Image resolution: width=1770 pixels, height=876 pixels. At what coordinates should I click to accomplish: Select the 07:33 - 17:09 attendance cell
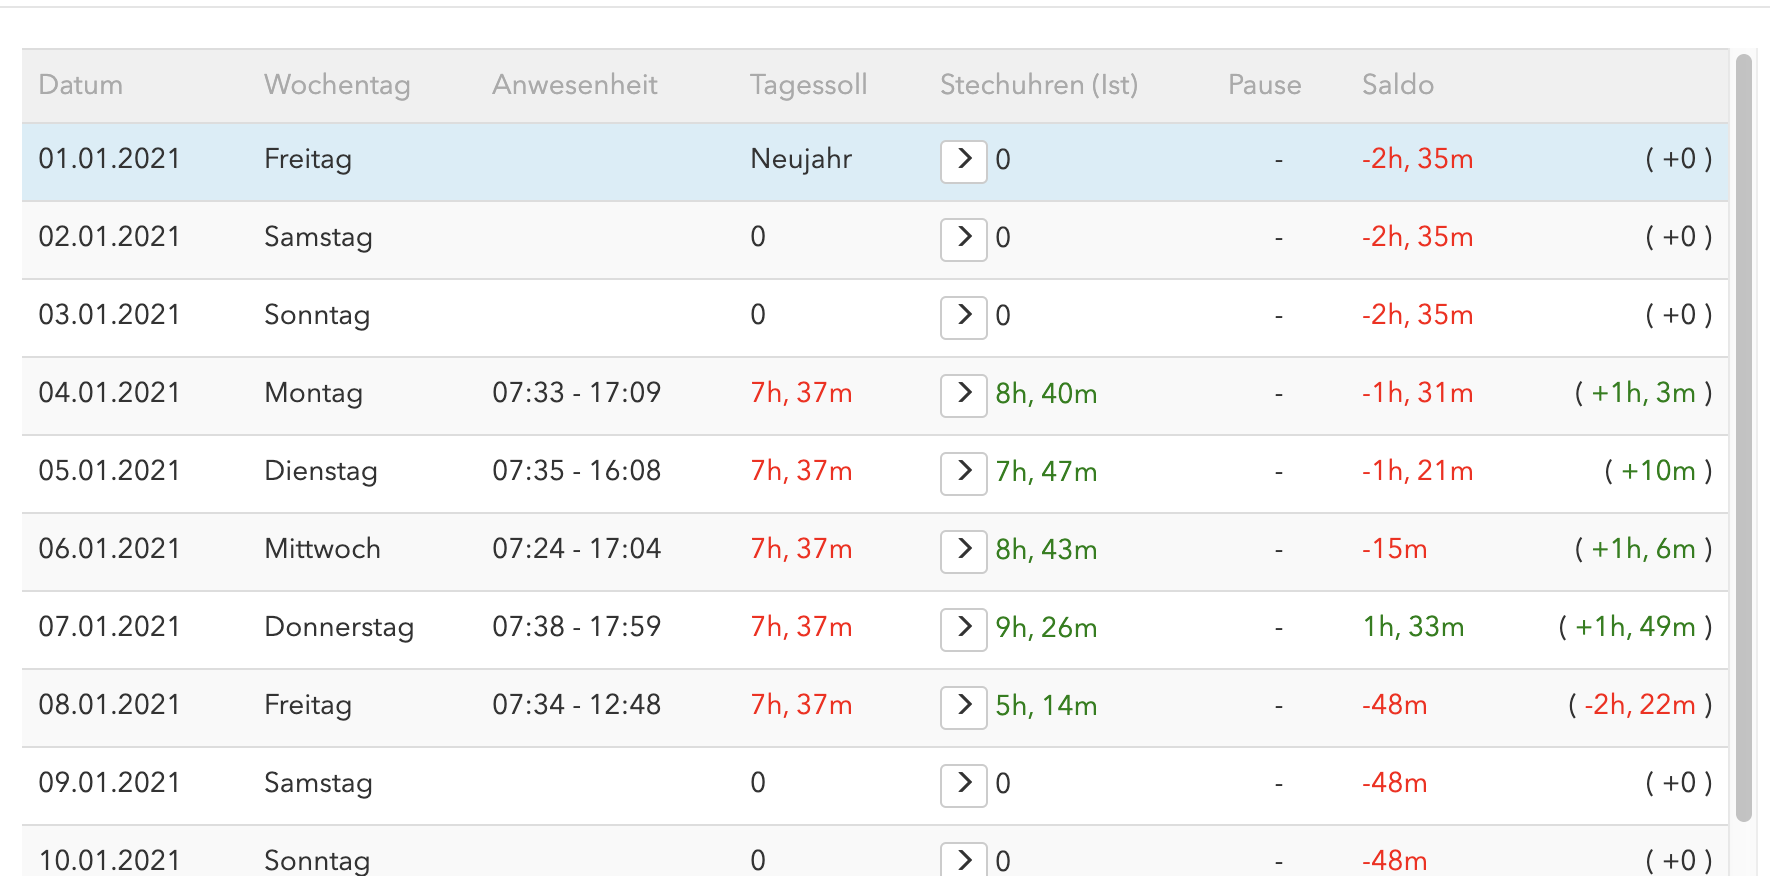point(576,393)
